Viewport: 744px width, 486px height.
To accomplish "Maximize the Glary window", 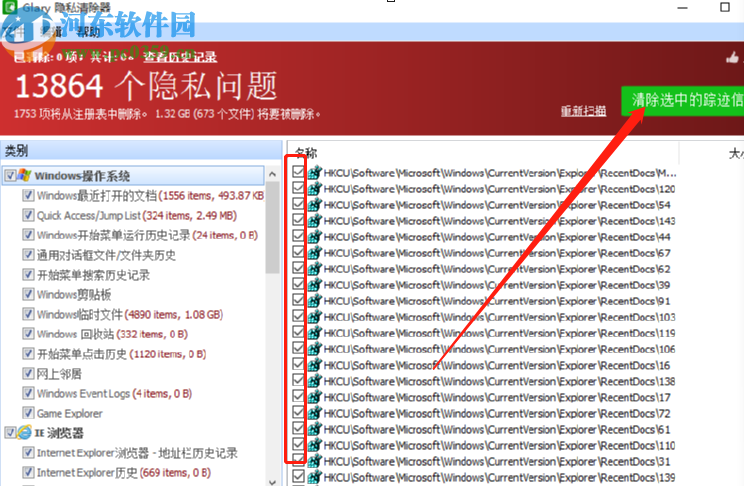I will tap(725, 7).
